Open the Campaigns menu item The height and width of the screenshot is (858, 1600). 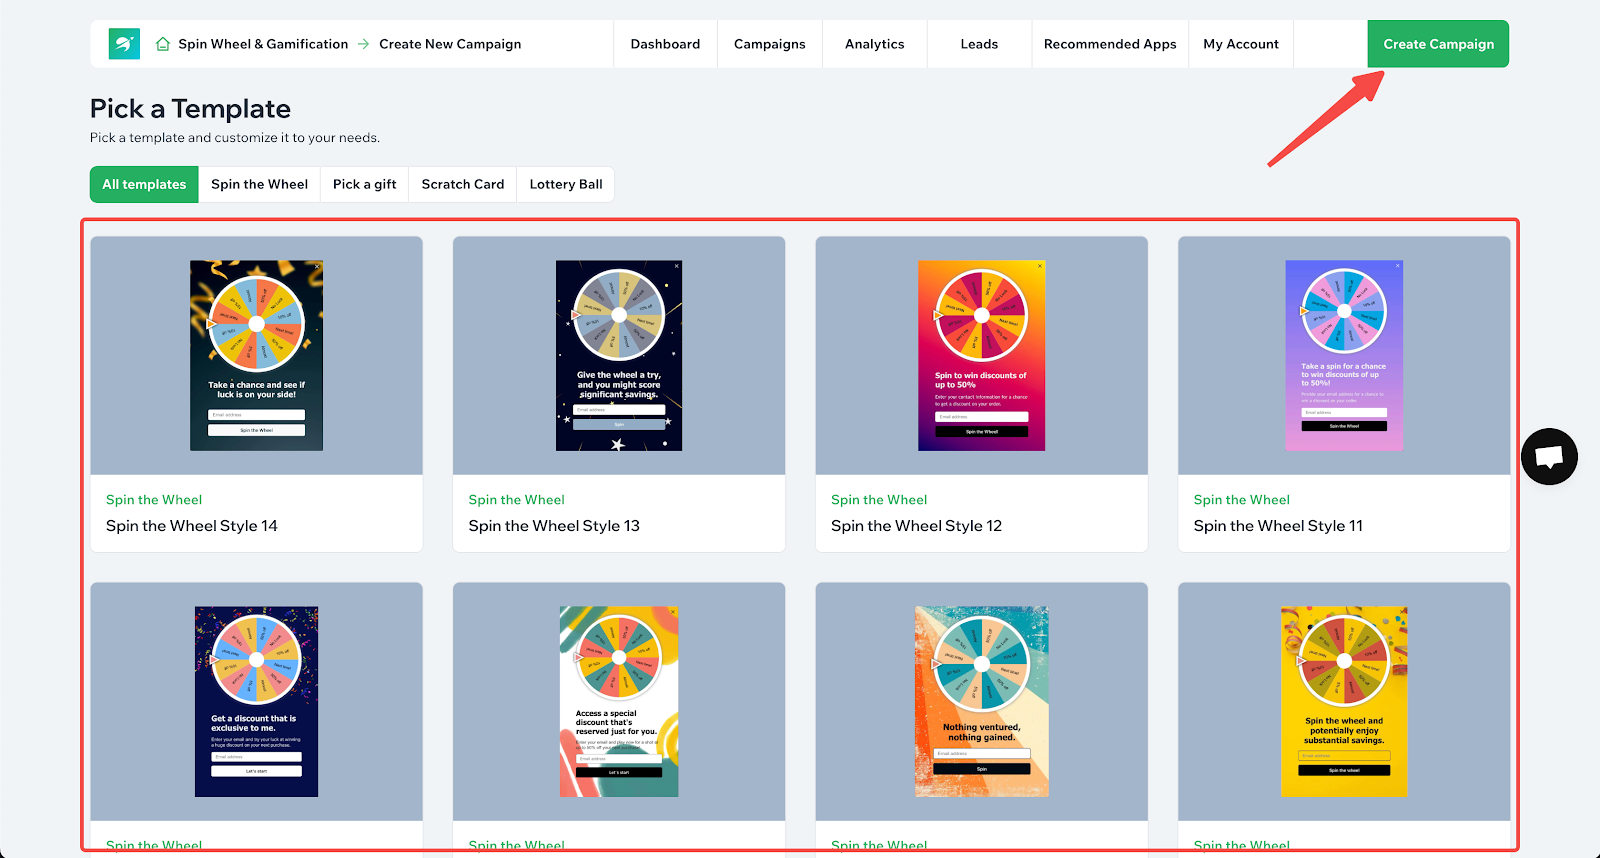[x=770, y=44]
